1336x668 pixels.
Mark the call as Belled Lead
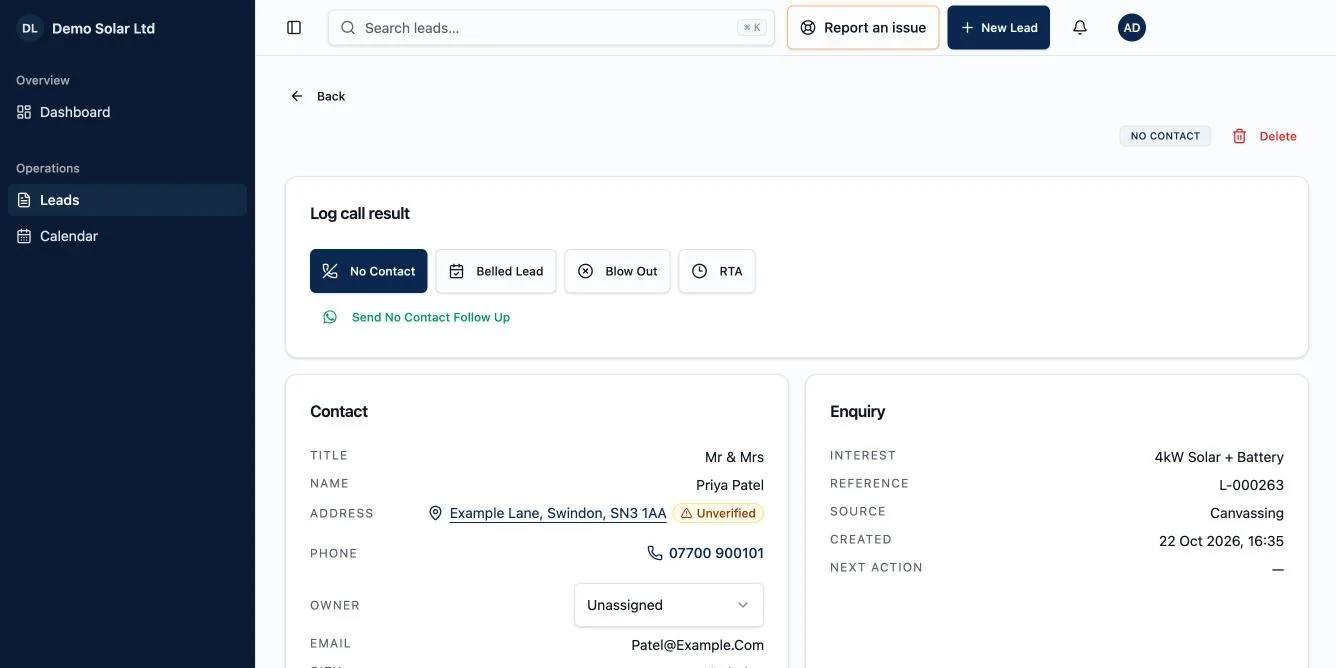coord(496,271)
